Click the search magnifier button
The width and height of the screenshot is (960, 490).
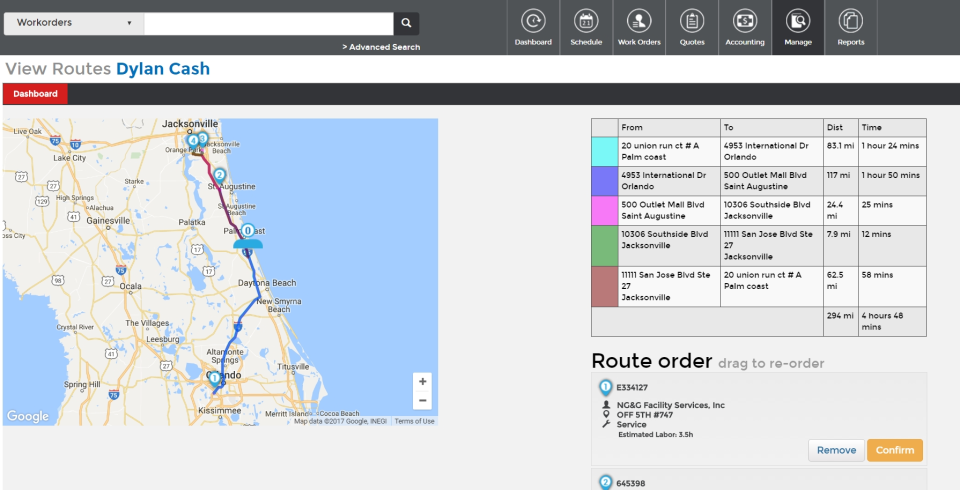click(x=407, y=23)
